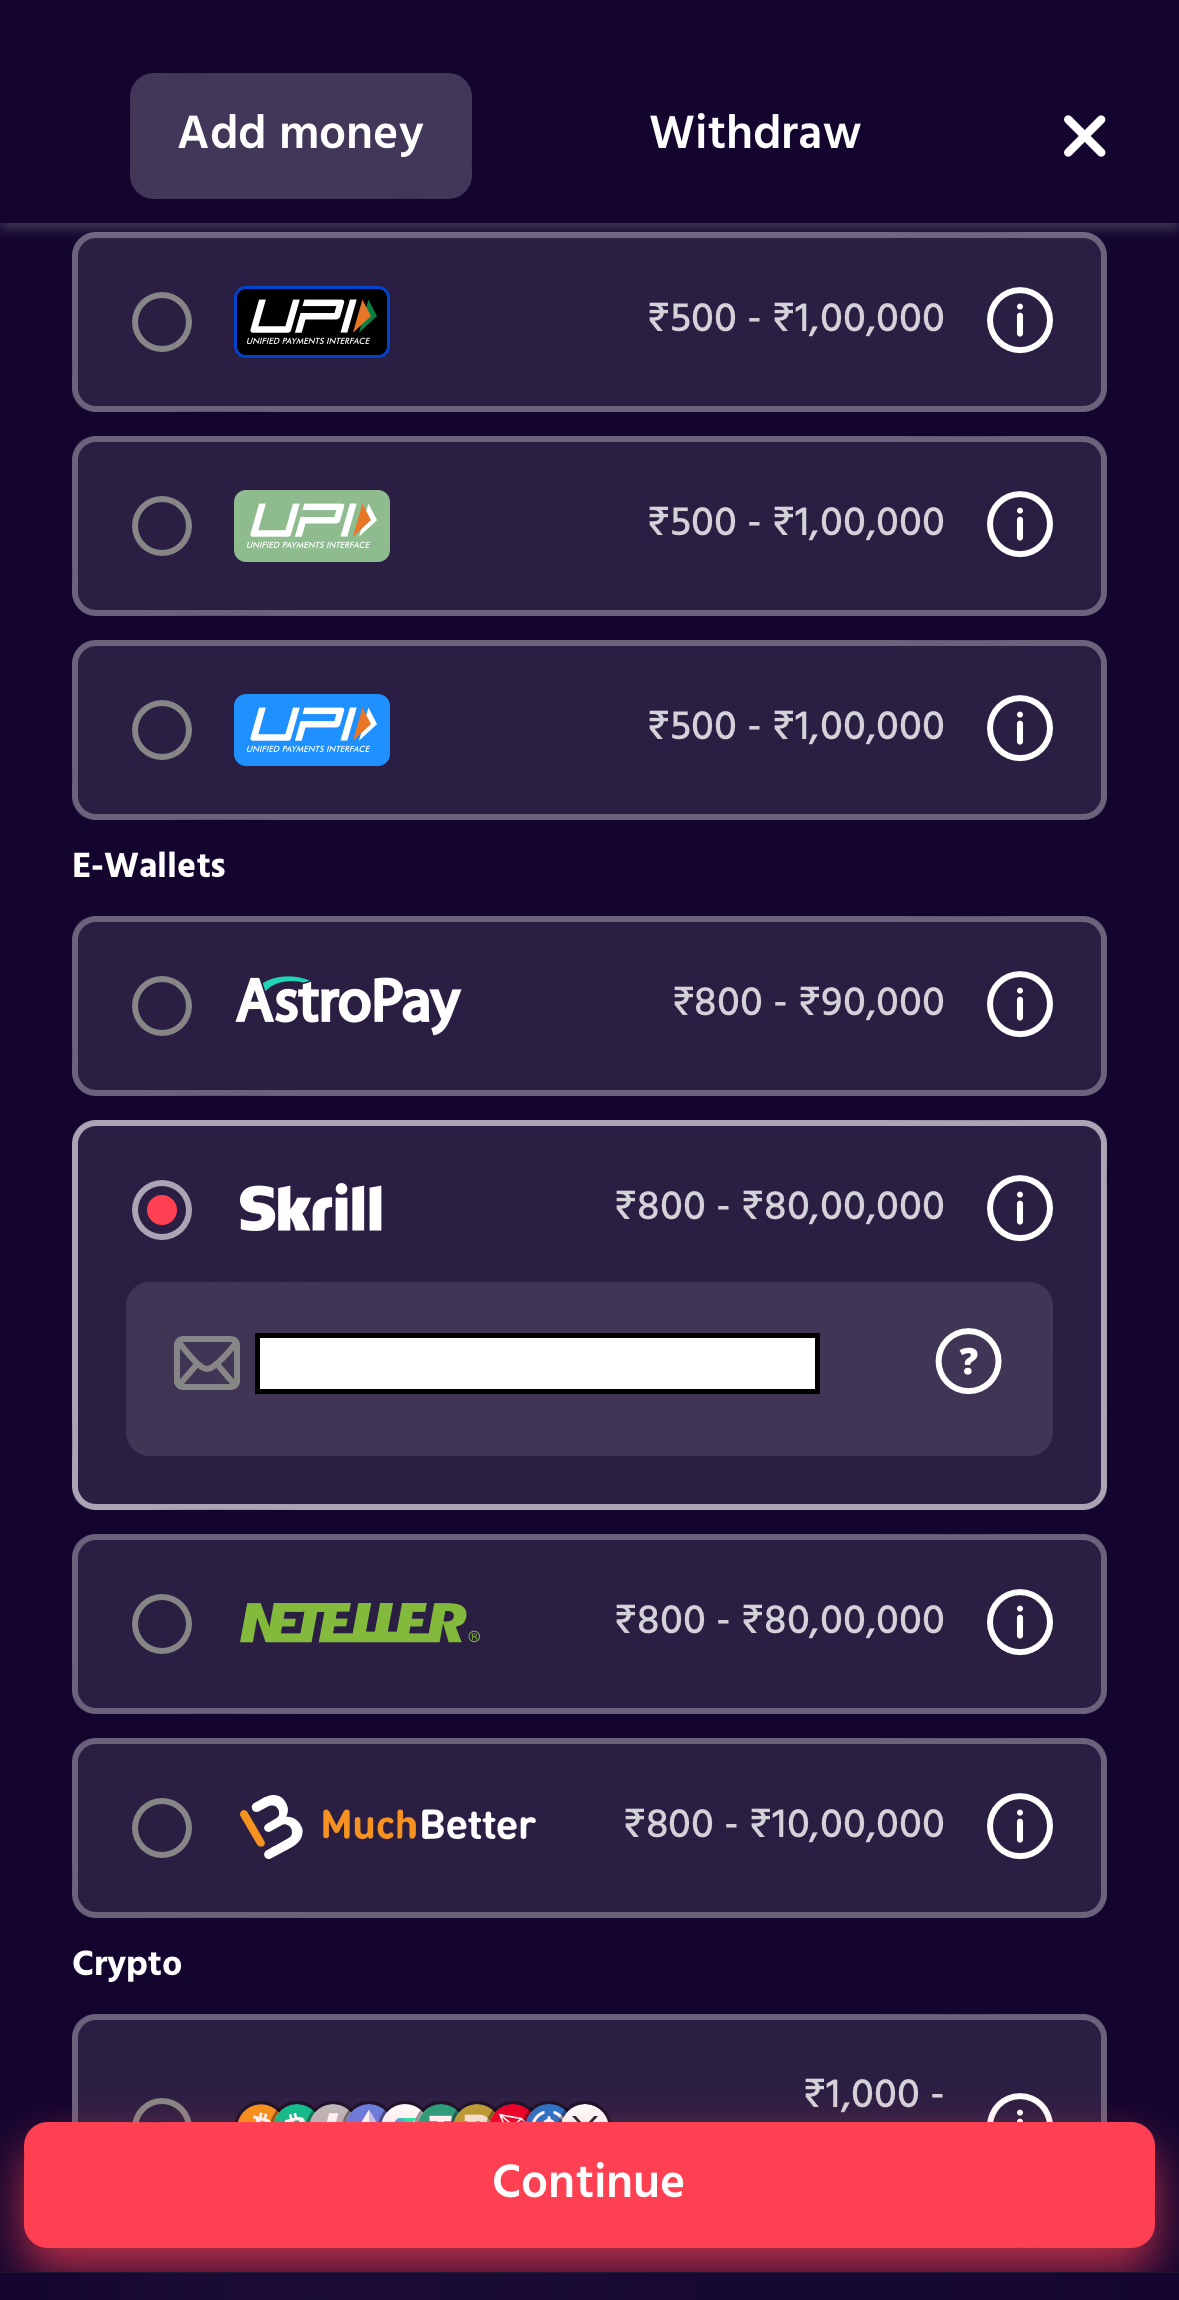Click the envelope icon in the email field
Screen dimensions: 1179x2300
click(x=207, y=1360)
